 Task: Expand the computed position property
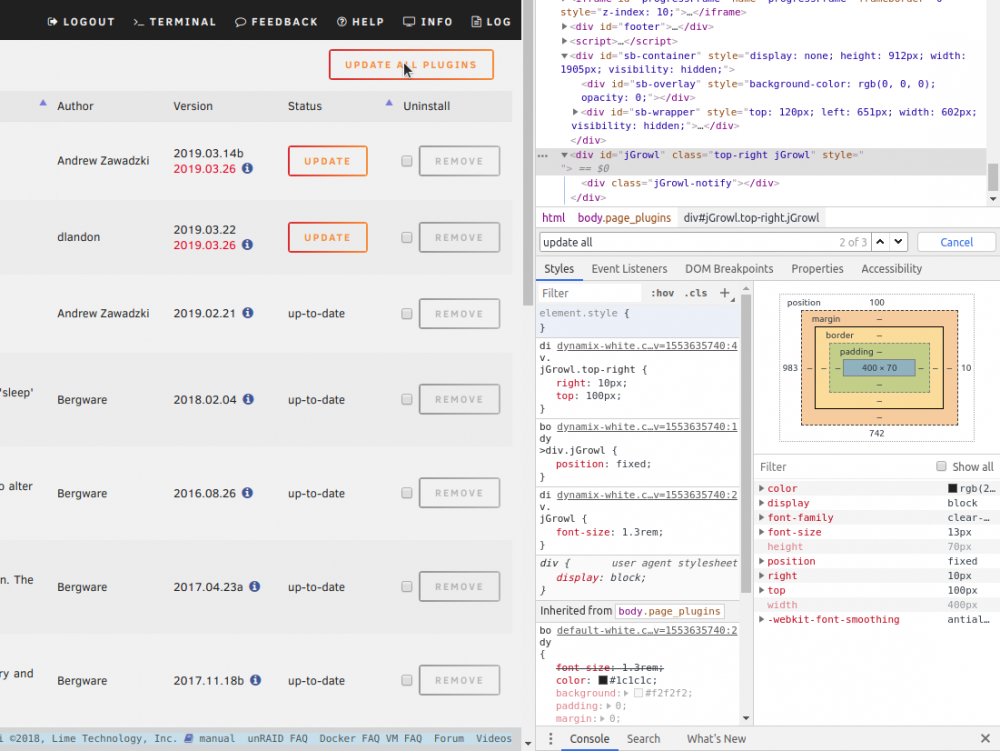[761, 561]
